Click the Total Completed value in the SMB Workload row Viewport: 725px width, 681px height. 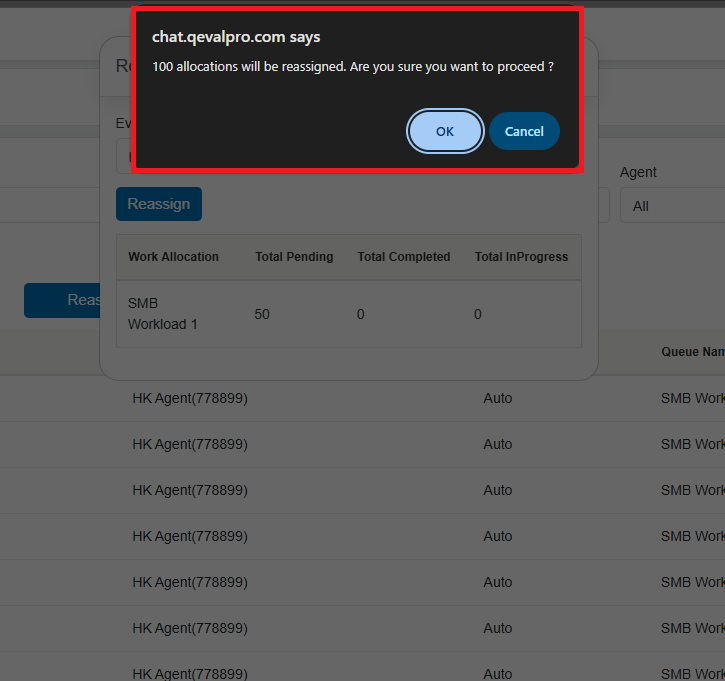point(361,314)
